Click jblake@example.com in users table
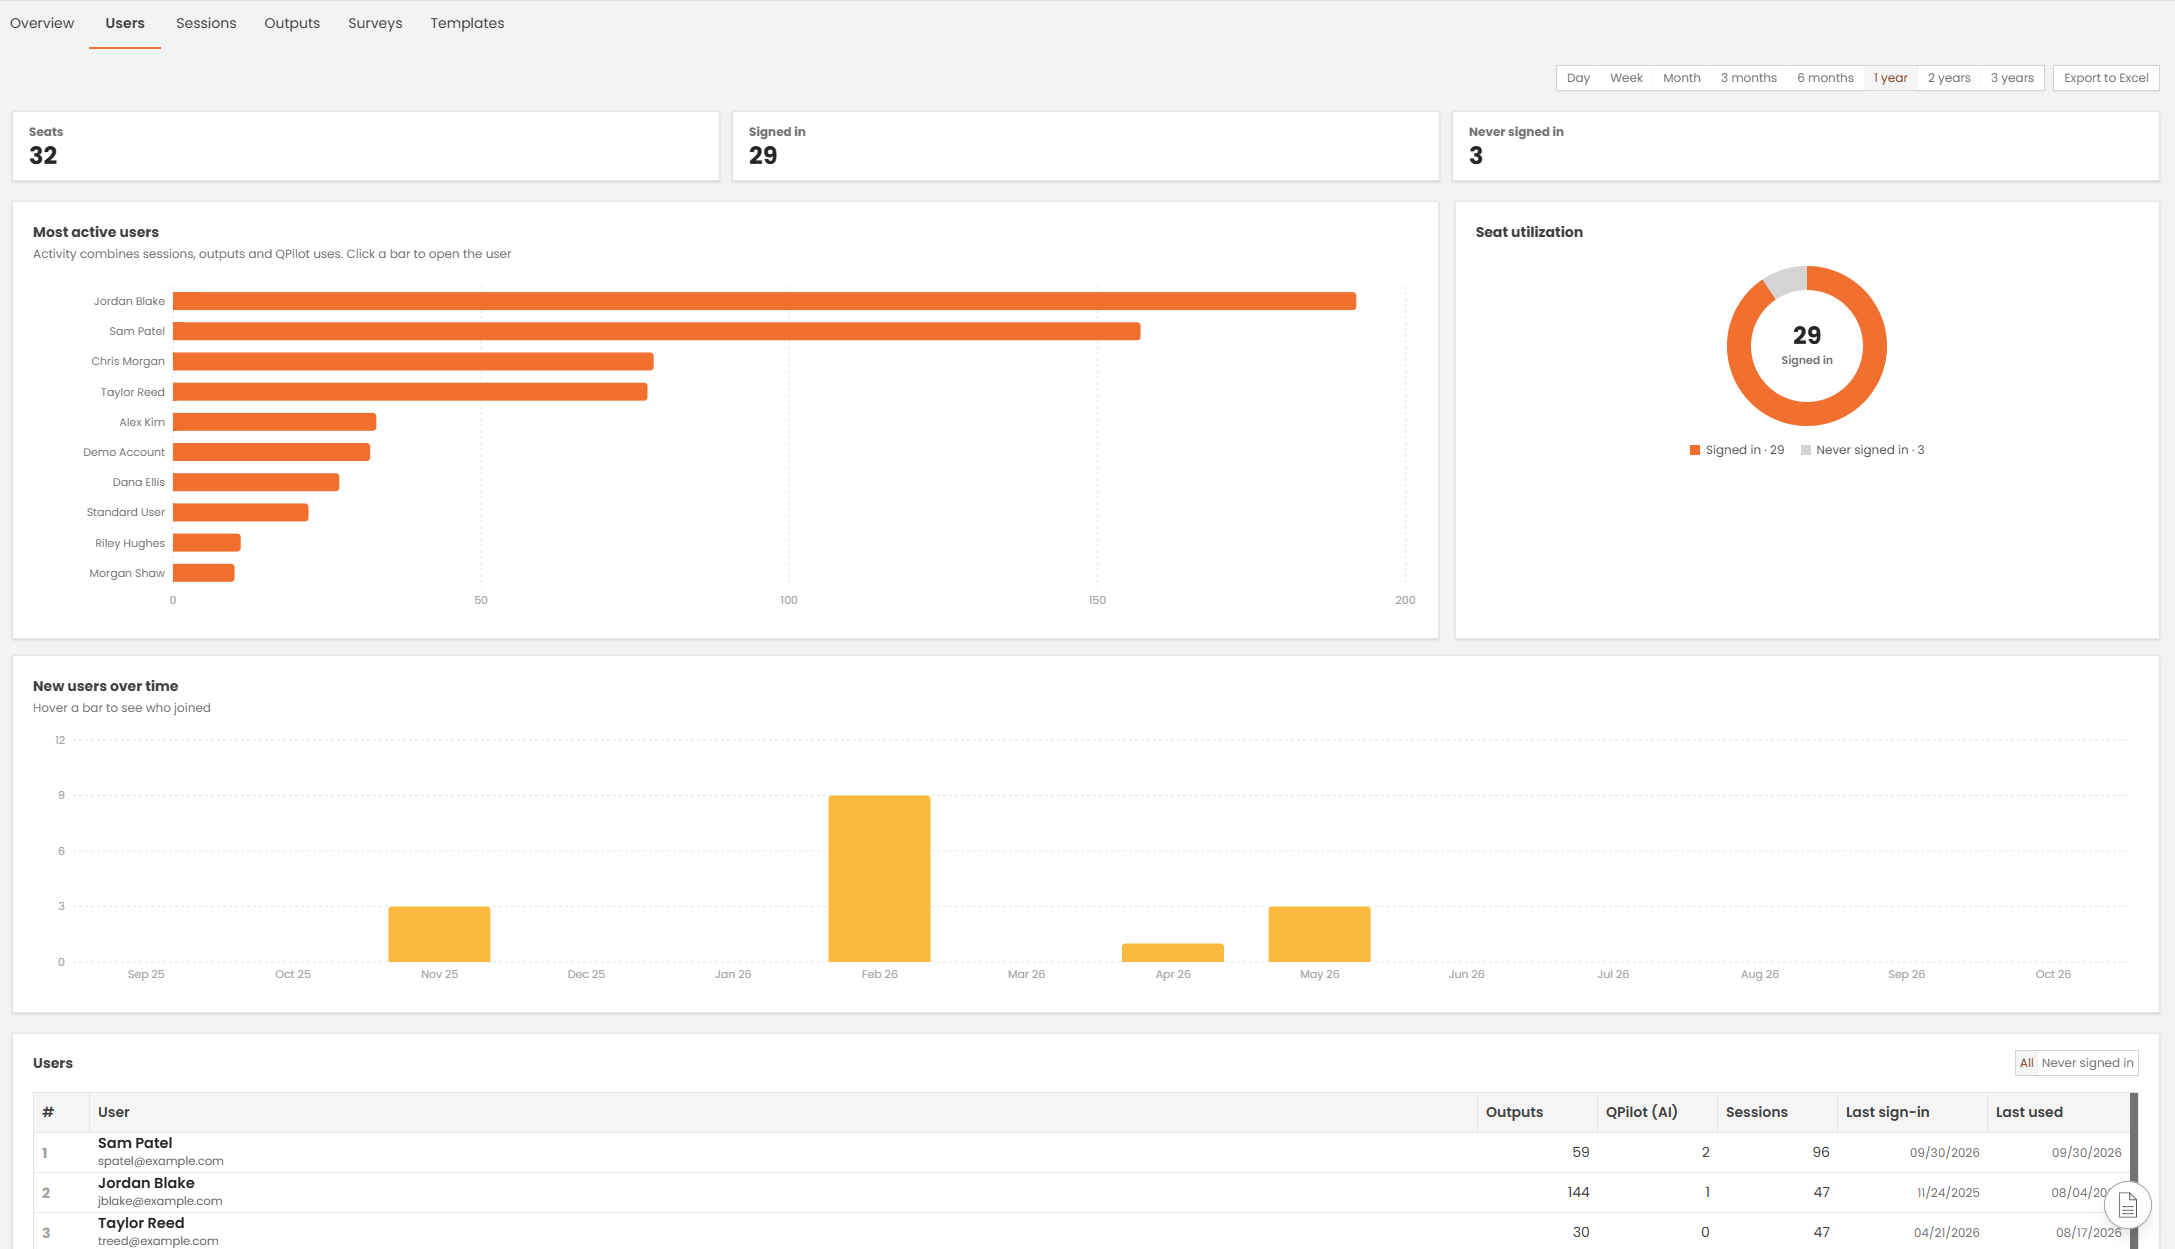The width and height of the screenshot is (2175, 1249). [x=160, y=1201]
